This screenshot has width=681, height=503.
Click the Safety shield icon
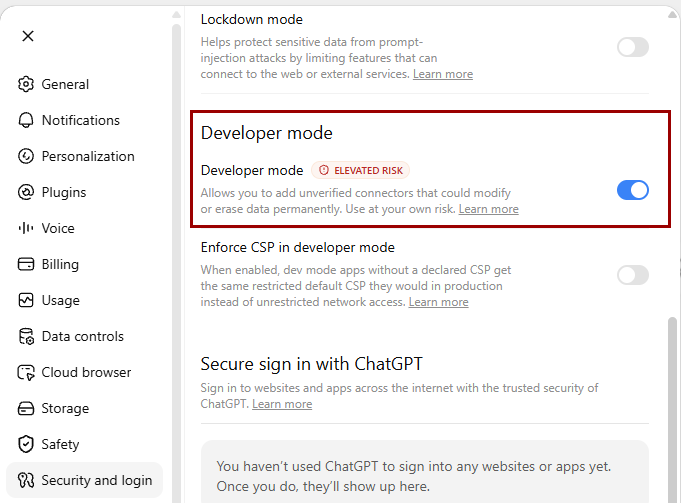pyautogui.click(x=26, y=444)
